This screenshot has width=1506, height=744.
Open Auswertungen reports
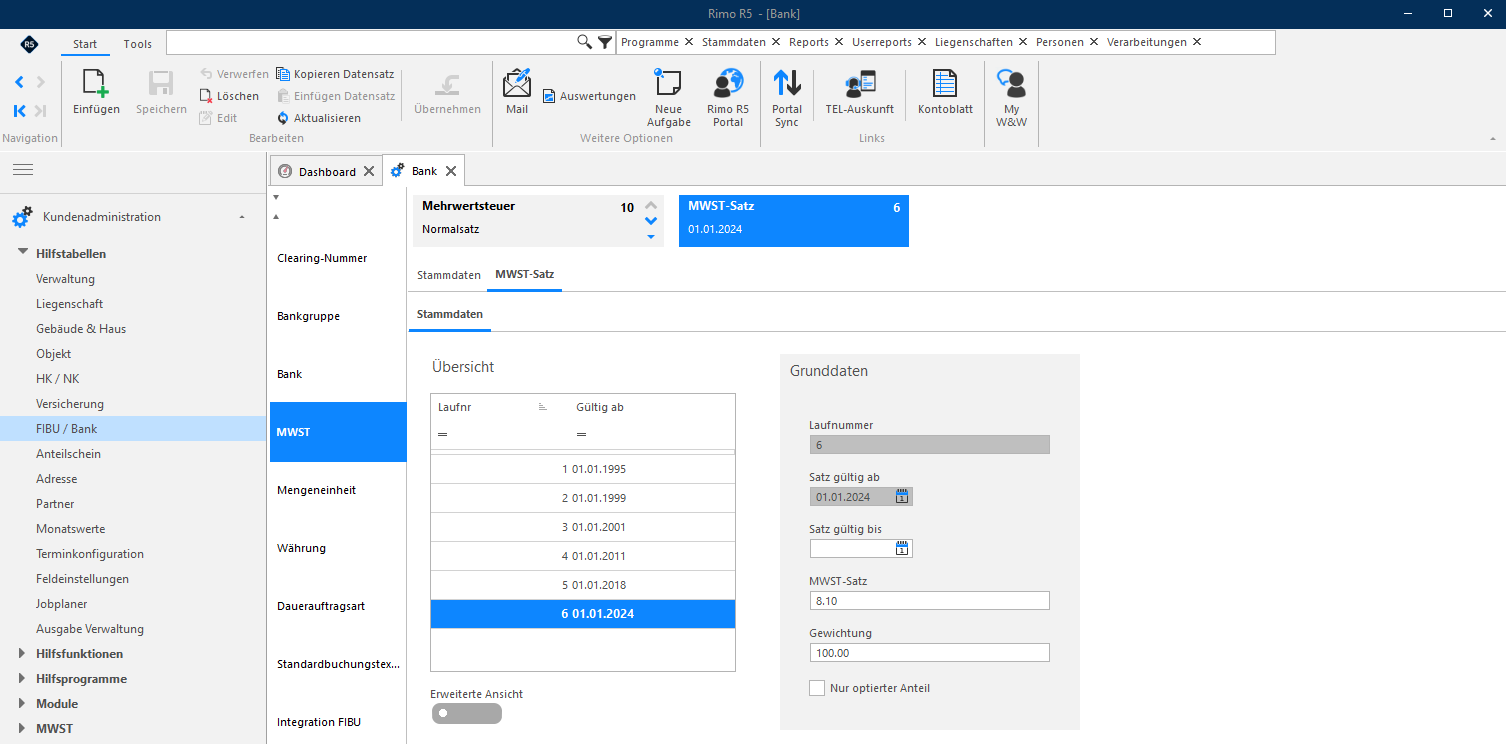(x=589, y=96)
